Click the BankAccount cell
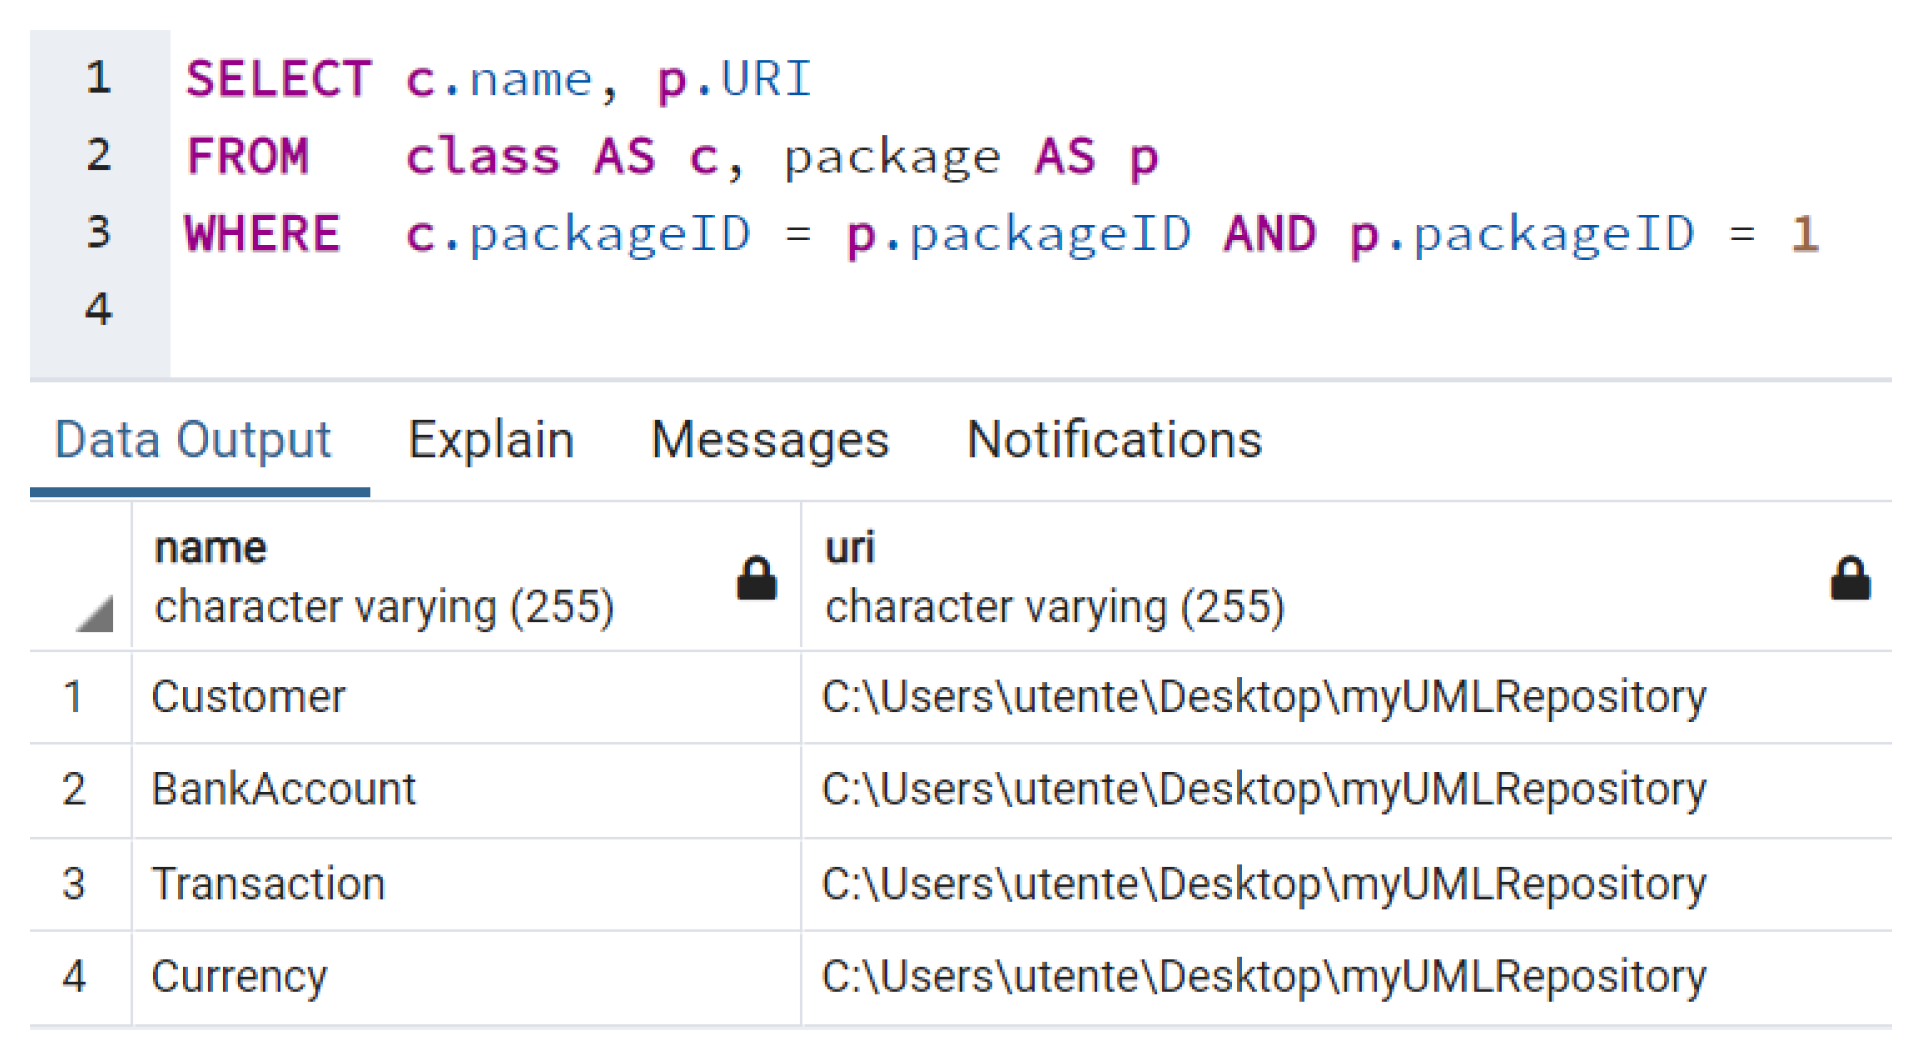1932x1058 pixels. click(x=283, y=790)
